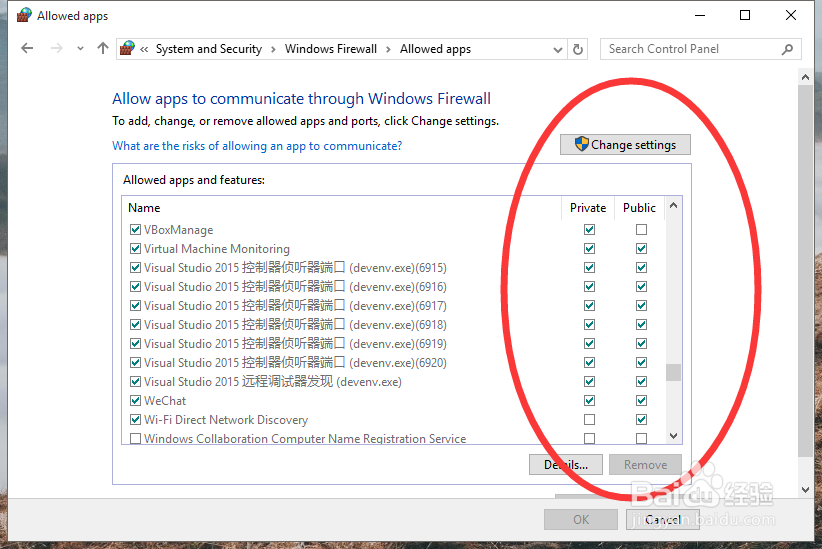Screen dimensions: 822x549
Task: Refresh the Allowed apps page
Action: point(578,49)
